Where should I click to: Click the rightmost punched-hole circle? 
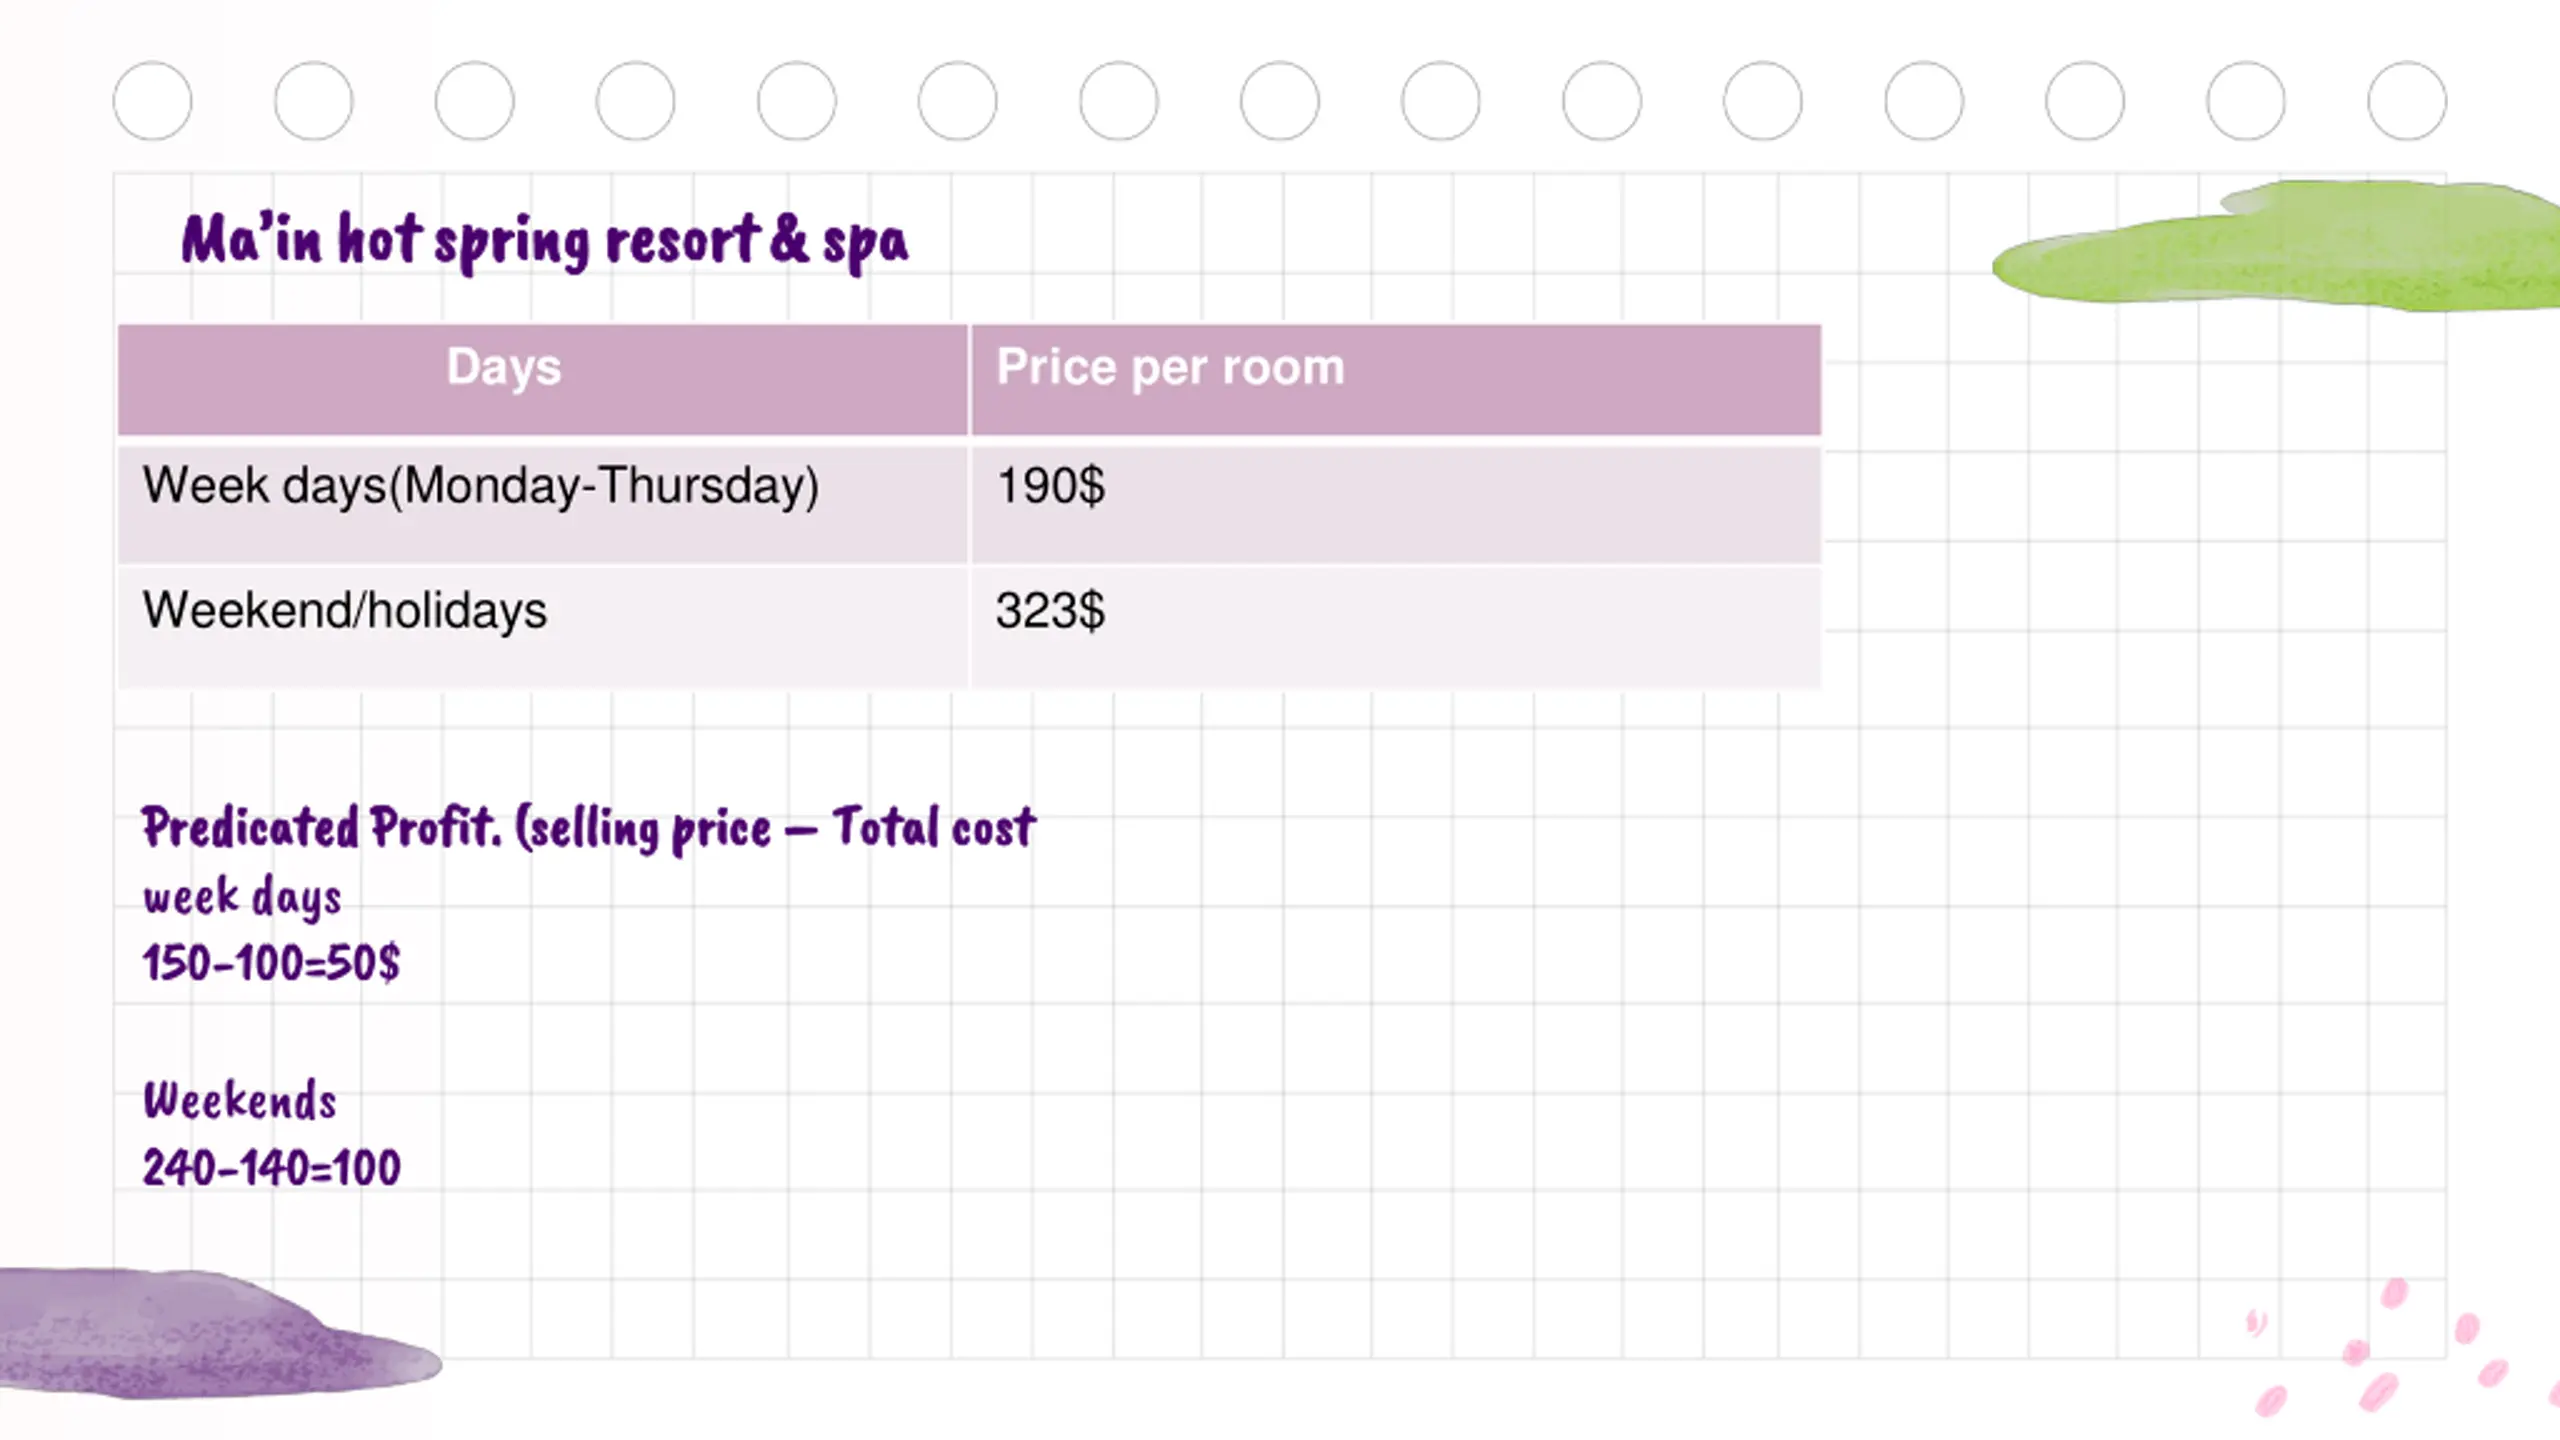click(2407, 101)
